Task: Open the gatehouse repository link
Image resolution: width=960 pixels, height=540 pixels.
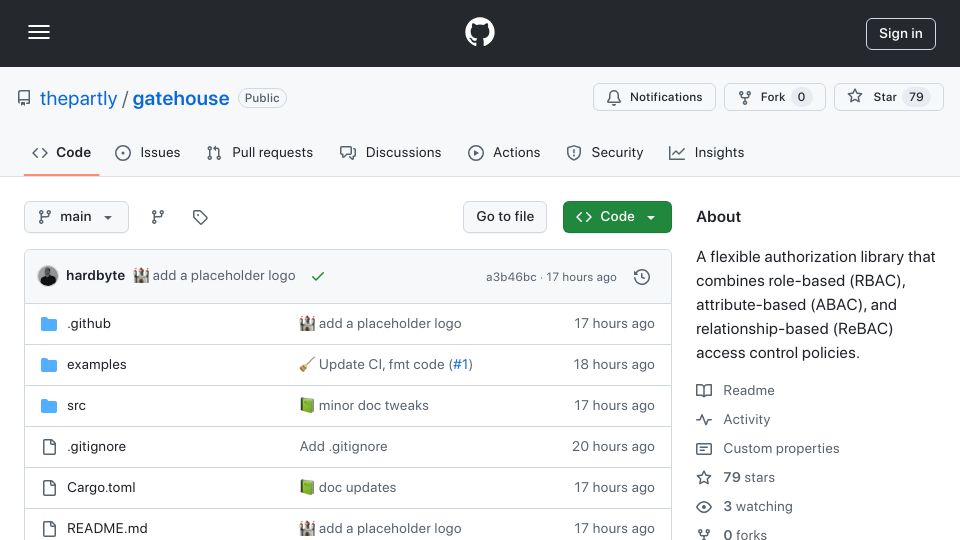Action: [181, 99]
